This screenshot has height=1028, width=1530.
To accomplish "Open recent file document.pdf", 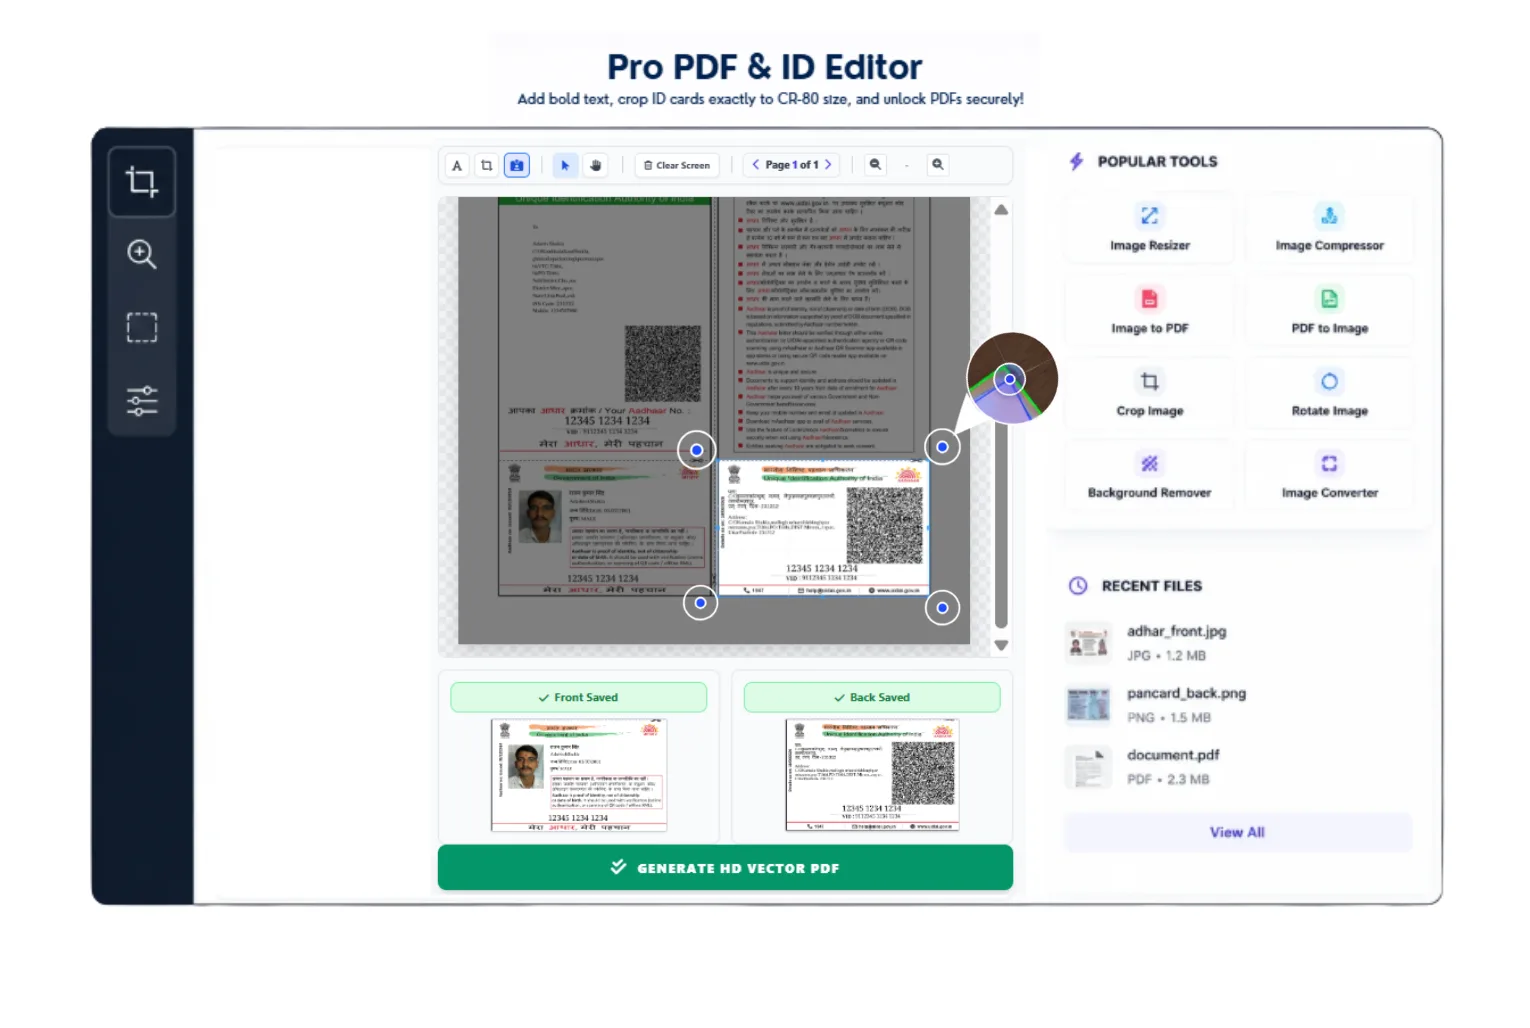I will click(x=1238, y=767).
